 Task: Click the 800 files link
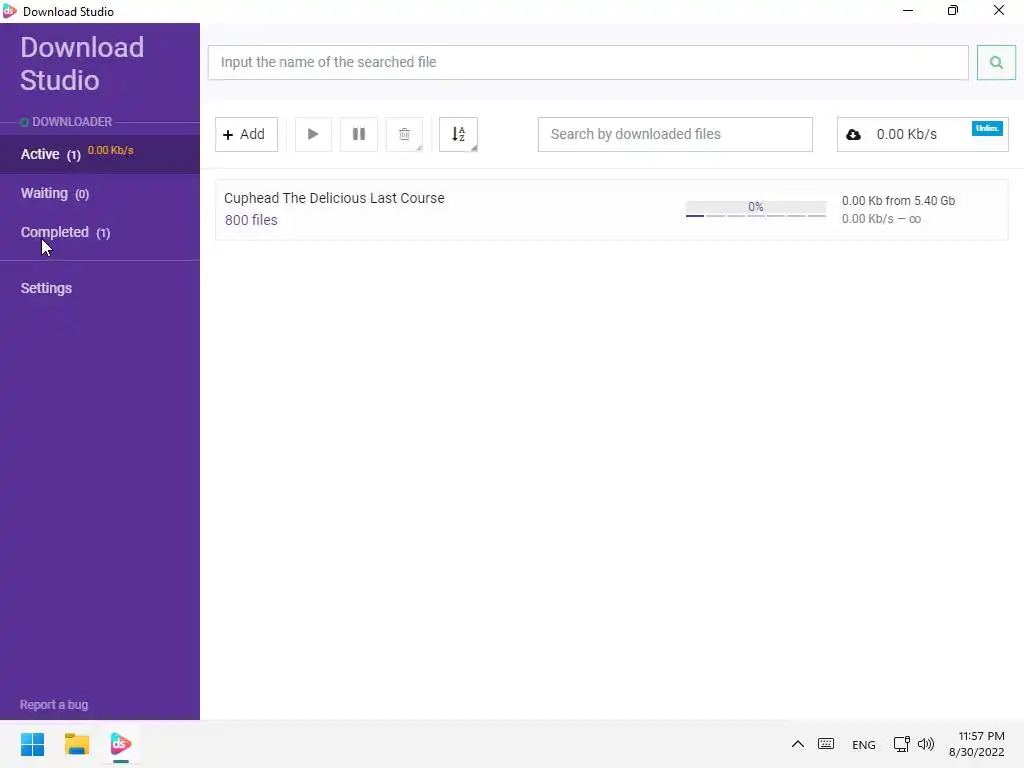tap(251, 220)
